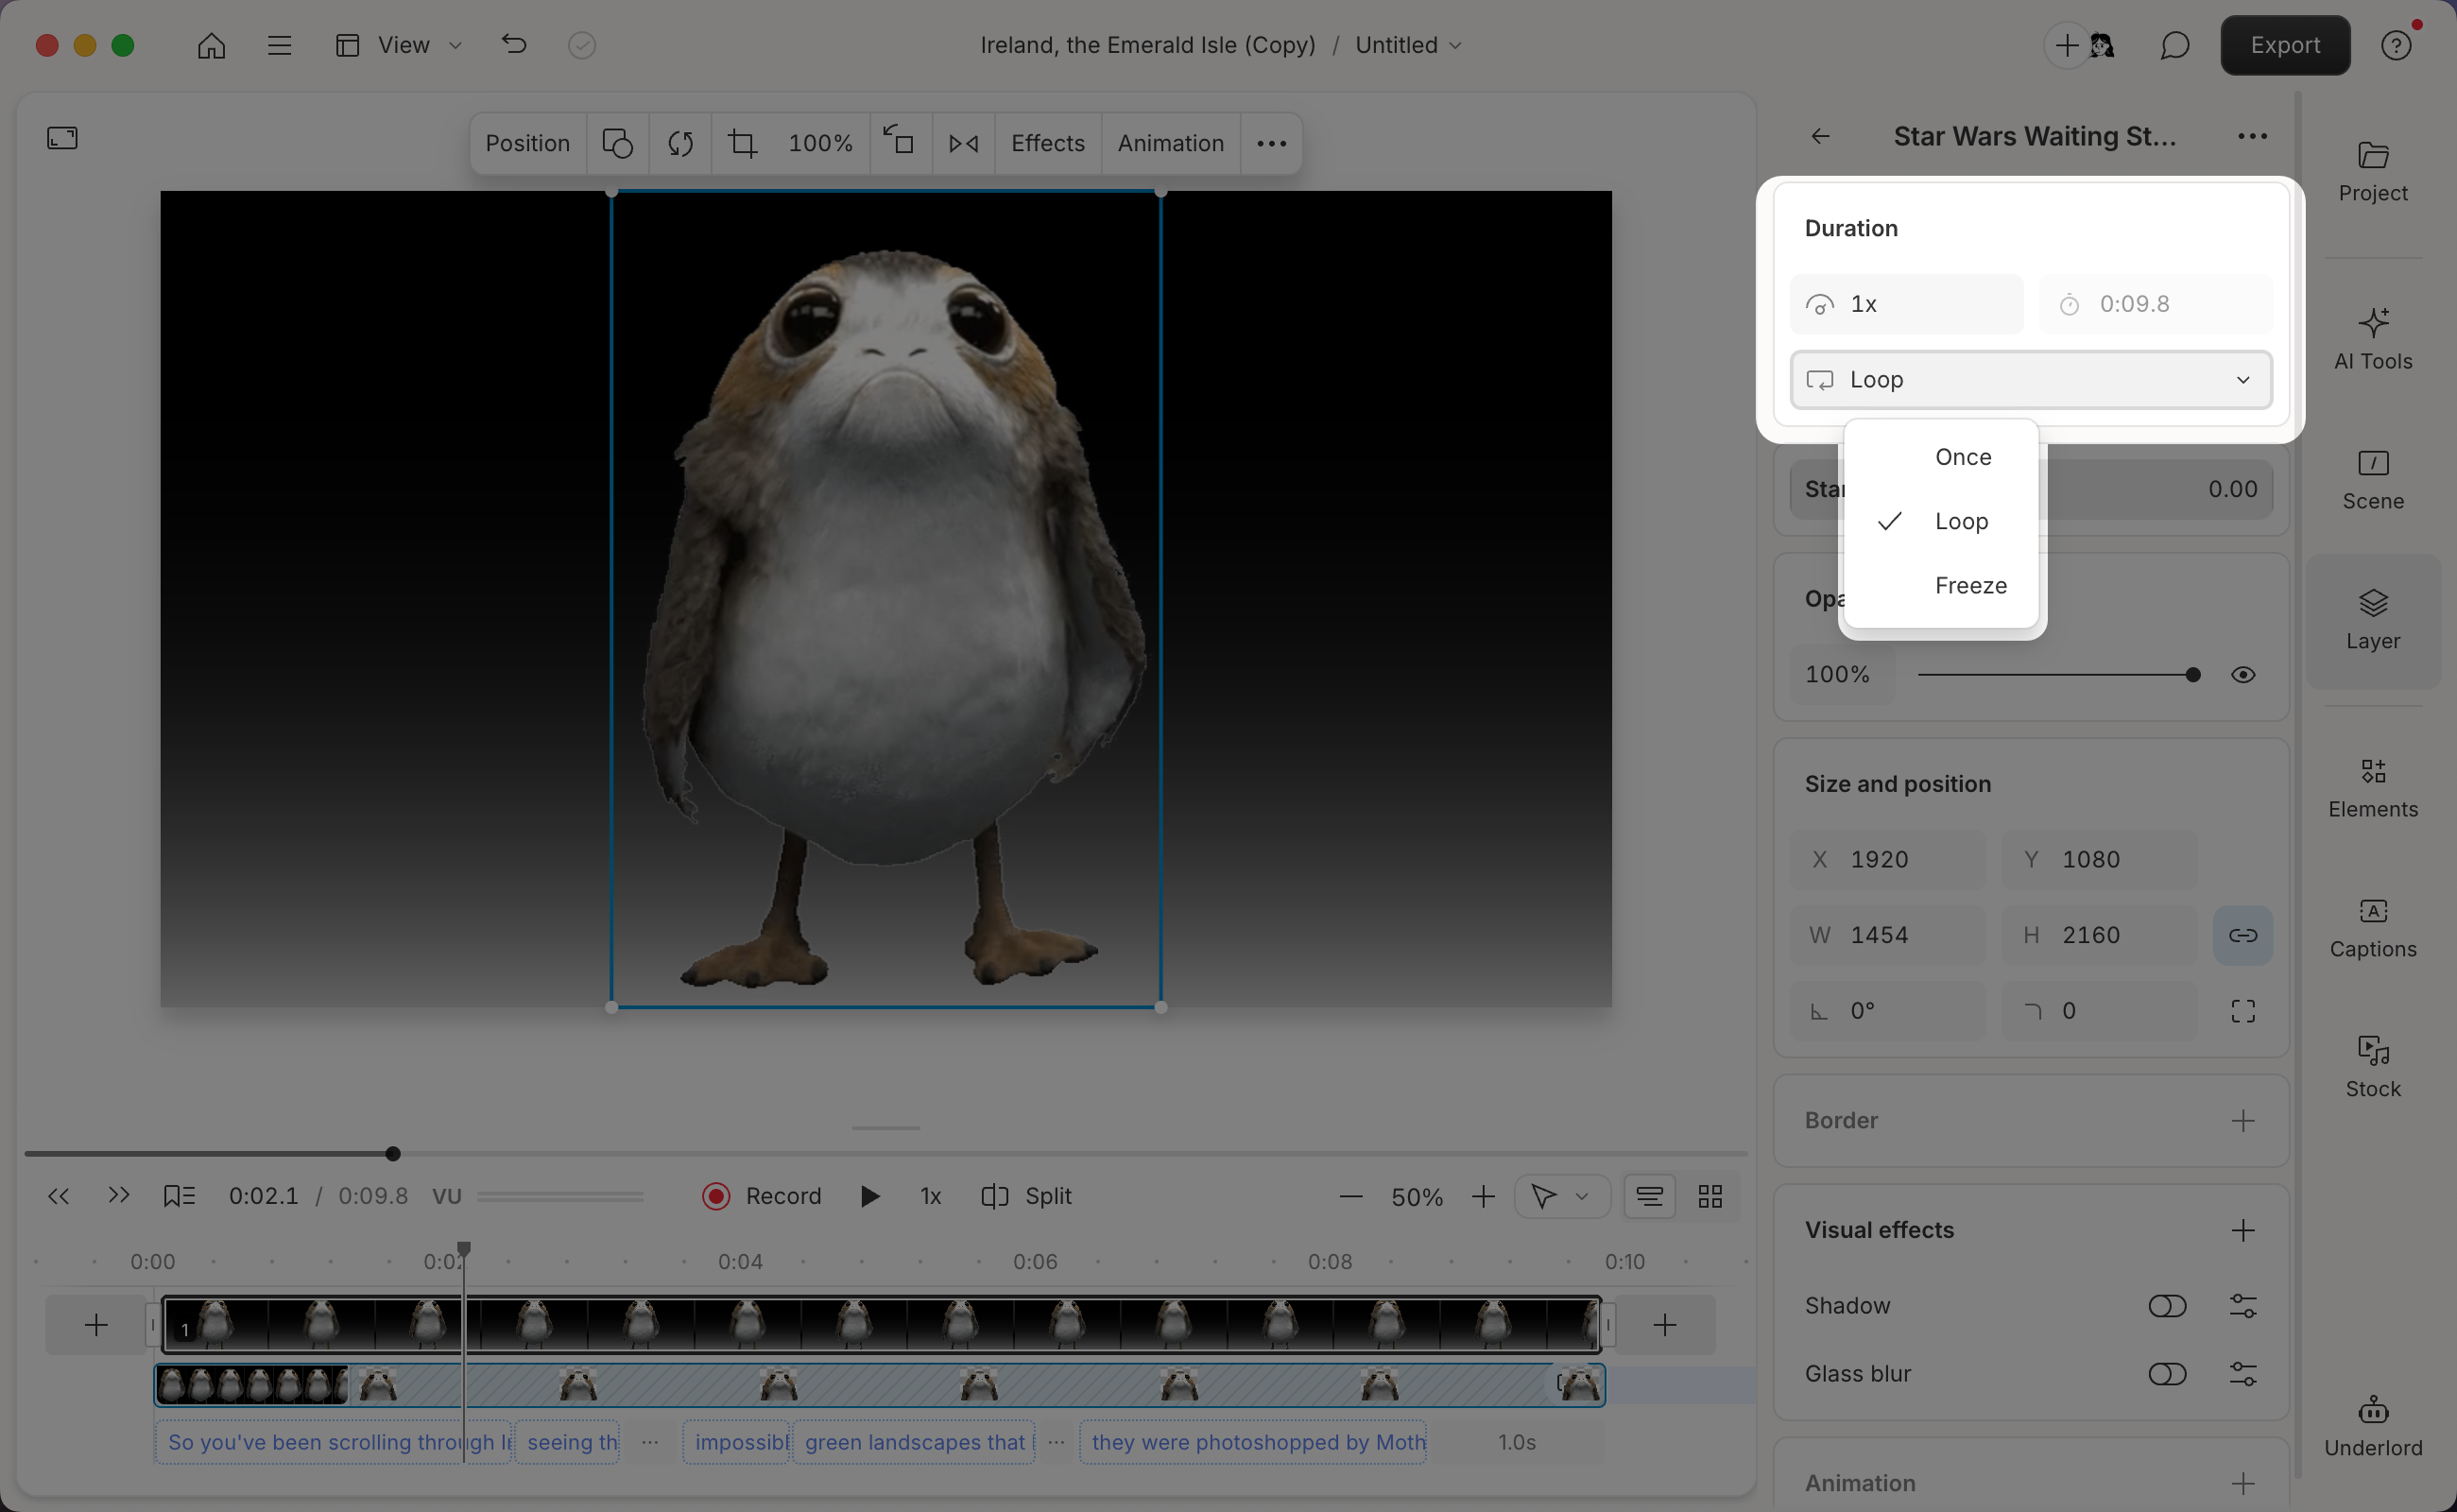Viewport: 2457px width, 1512px height.
Task: Click the Export button
Action: pos(2284,45)
